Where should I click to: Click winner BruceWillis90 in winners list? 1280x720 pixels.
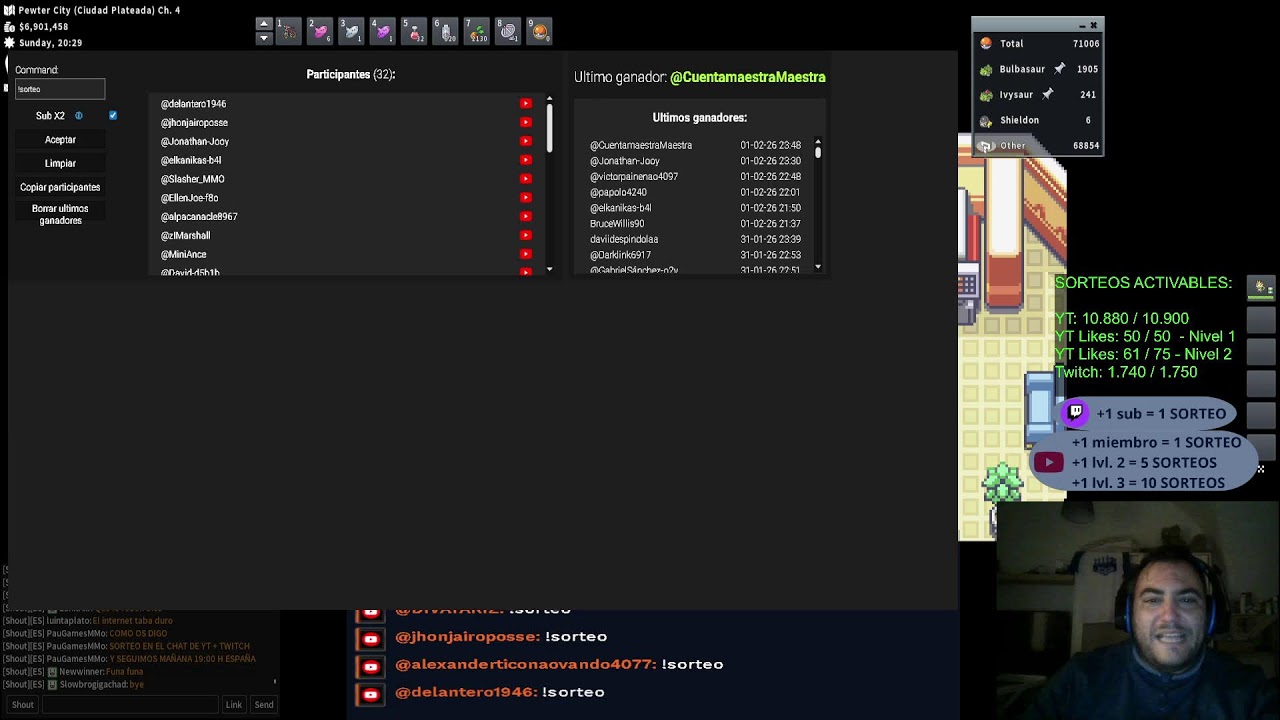[x=617, y=224]
